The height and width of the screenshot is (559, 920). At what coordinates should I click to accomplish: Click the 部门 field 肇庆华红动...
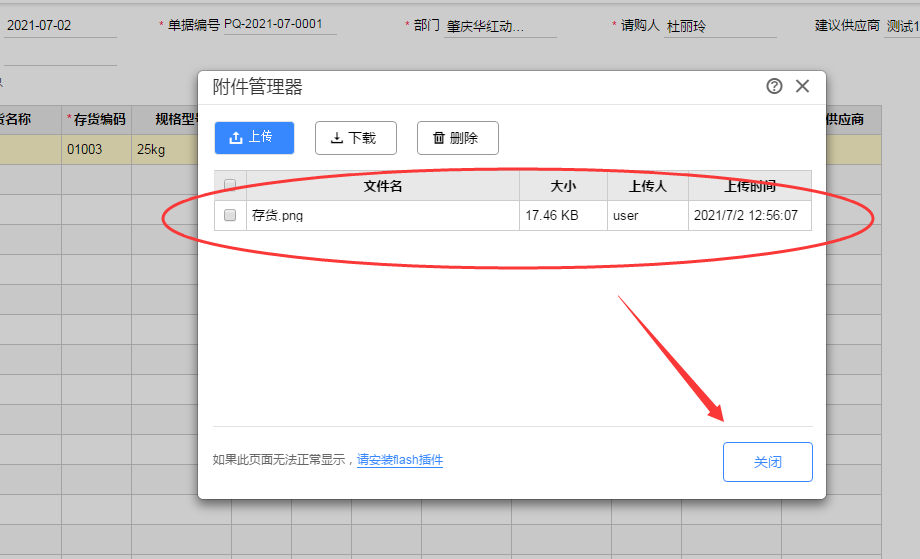pyautogui.click(x=500, y=26)
